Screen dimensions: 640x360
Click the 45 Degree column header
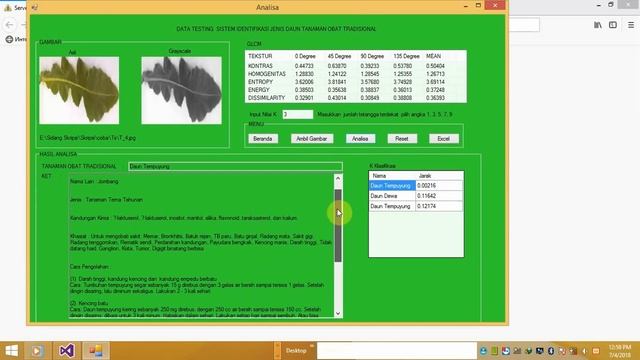tap(339, 56)
